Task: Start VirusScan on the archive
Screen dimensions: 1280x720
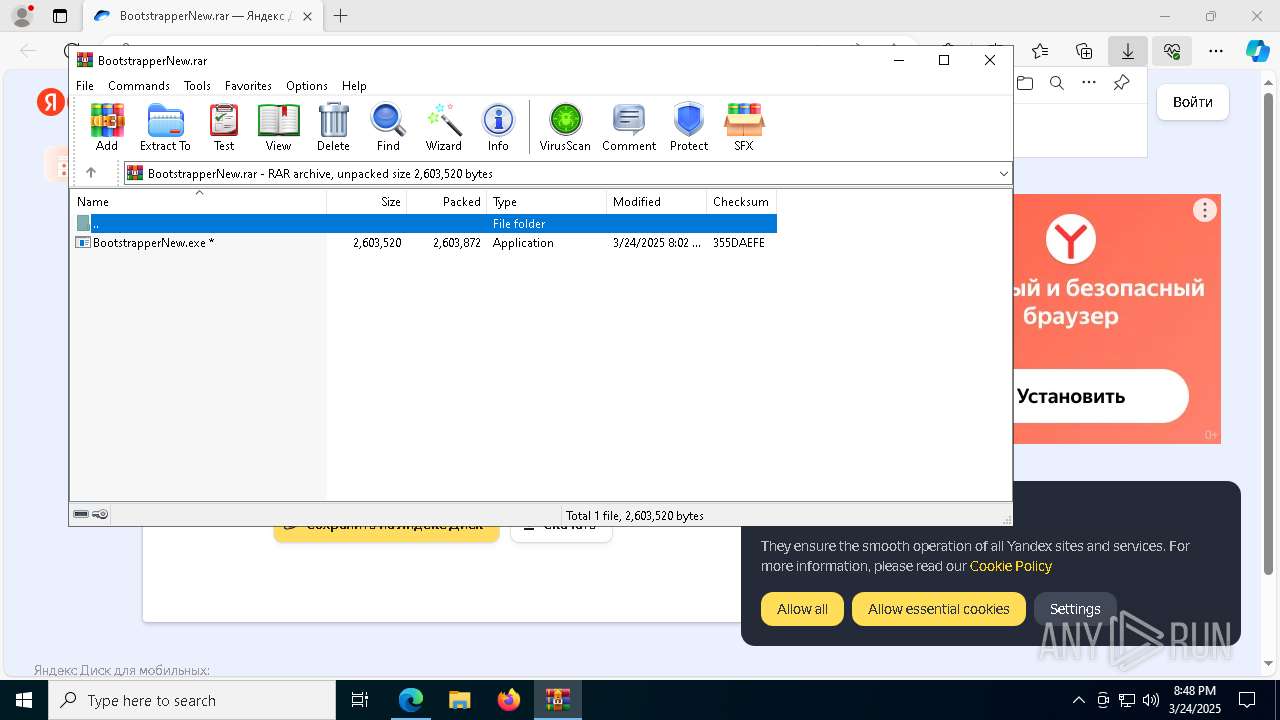Action: click(565, 127)
